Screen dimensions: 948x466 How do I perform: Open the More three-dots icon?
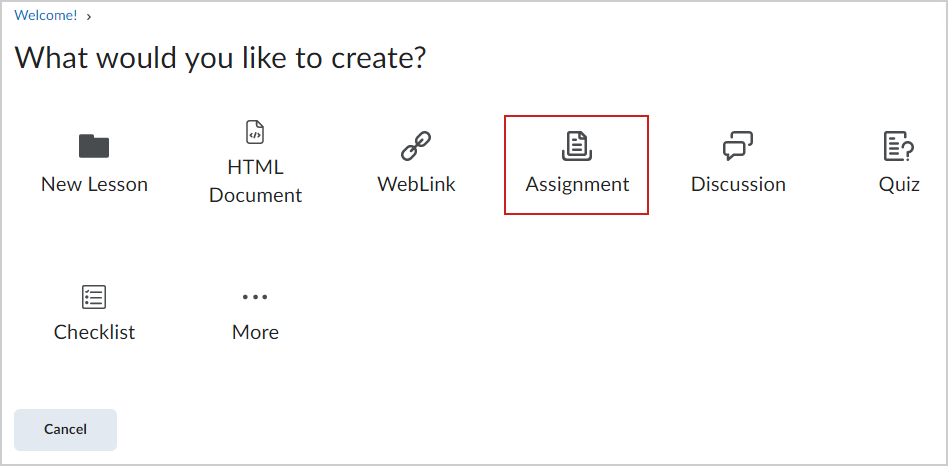(255, 297)
